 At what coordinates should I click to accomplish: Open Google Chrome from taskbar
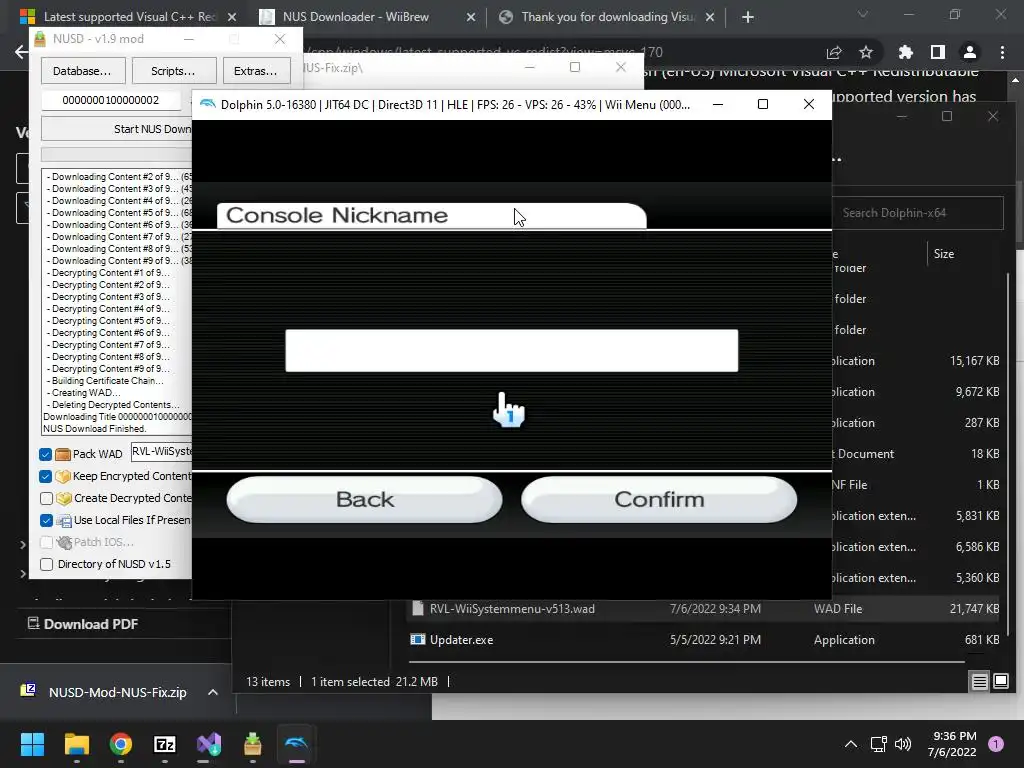(121, 744)
